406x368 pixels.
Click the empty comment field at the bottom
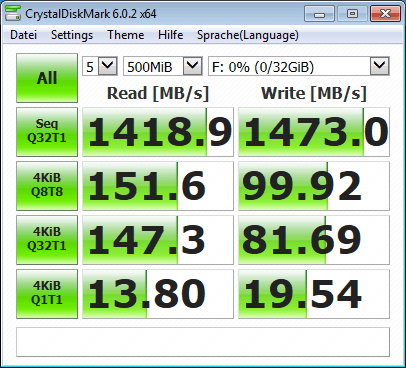pos(203,342)
